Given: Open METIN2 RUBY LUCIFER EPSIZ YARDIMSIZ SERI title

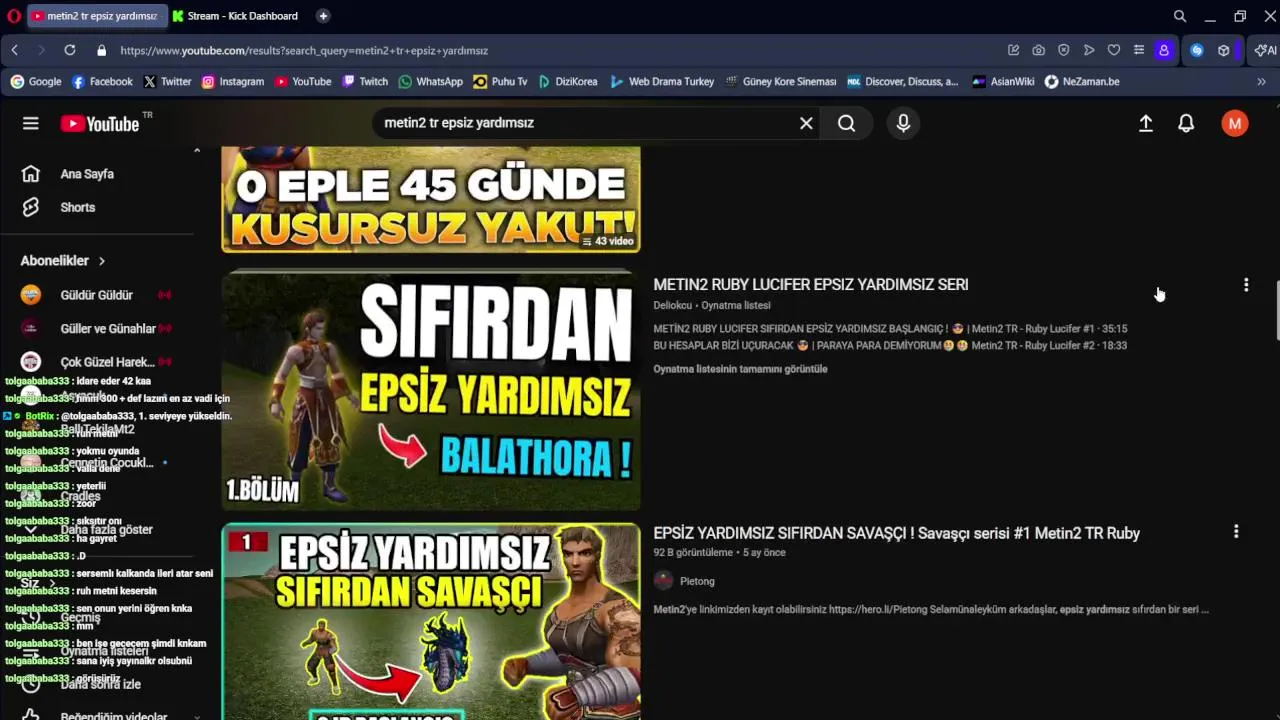Looking at the screenshot, I should click(x=811, y=285).
